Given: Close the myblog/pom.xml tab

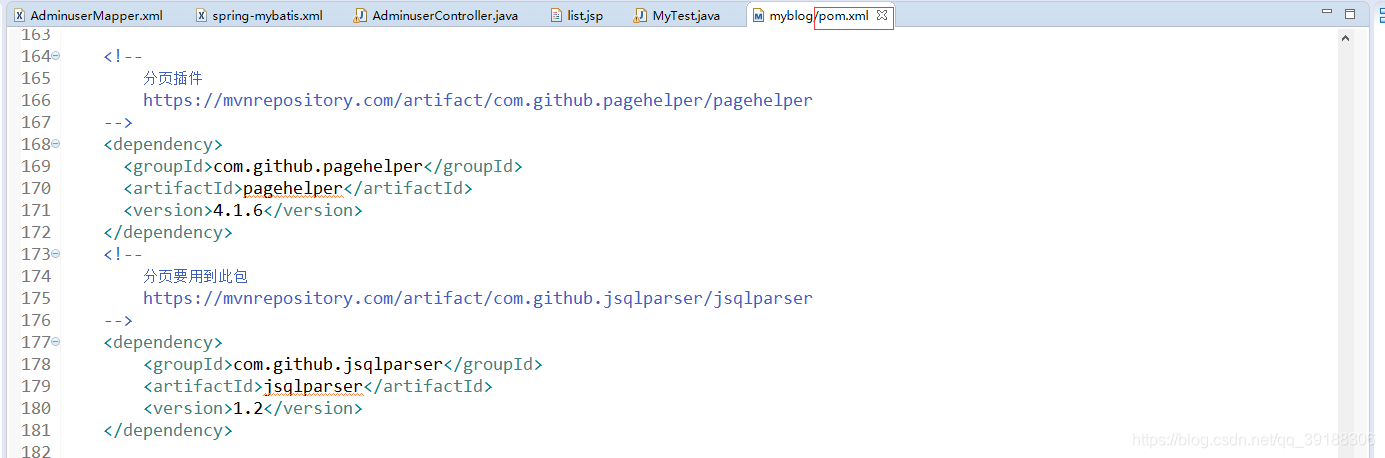Looking at the screenshot, I should (x=882, y=16).
